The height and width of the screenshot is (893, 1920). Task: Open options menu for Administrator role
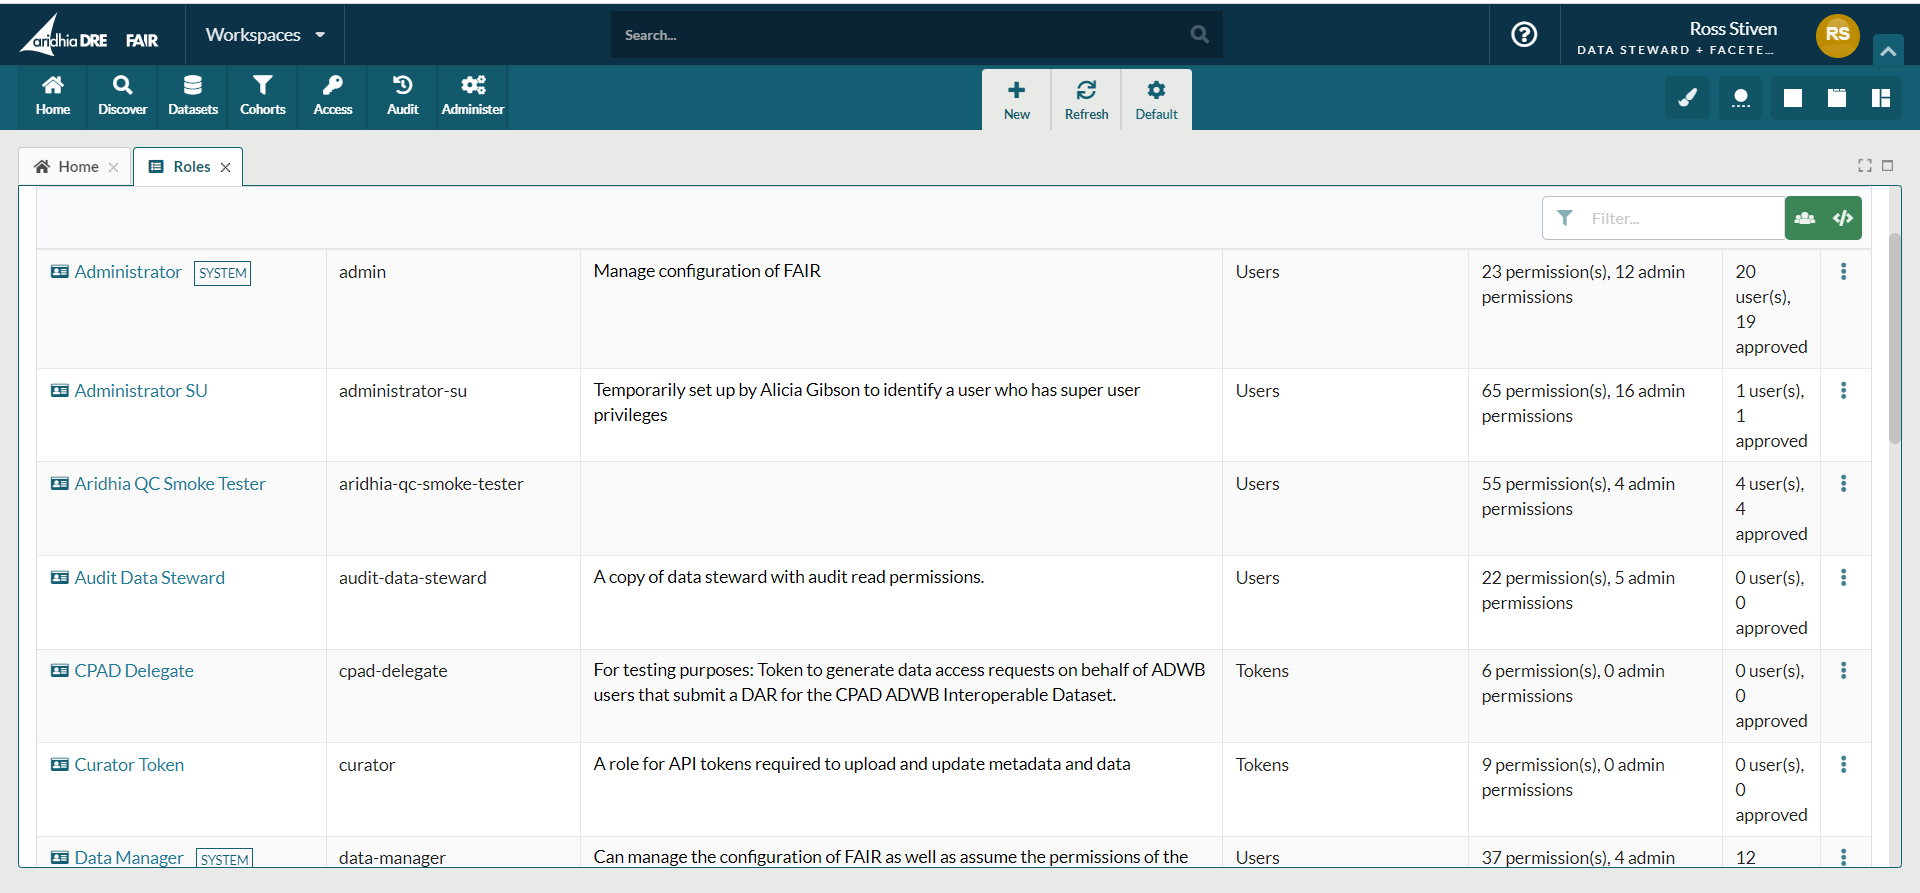tap(1843, 272)
